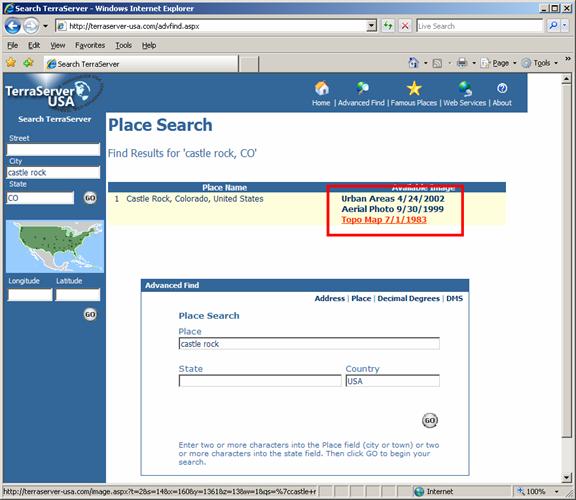This screenshot has width=576, height=500.
Task: Open Aerial Photo 9/30/1999 image link
Action: (x=392, y=209)
